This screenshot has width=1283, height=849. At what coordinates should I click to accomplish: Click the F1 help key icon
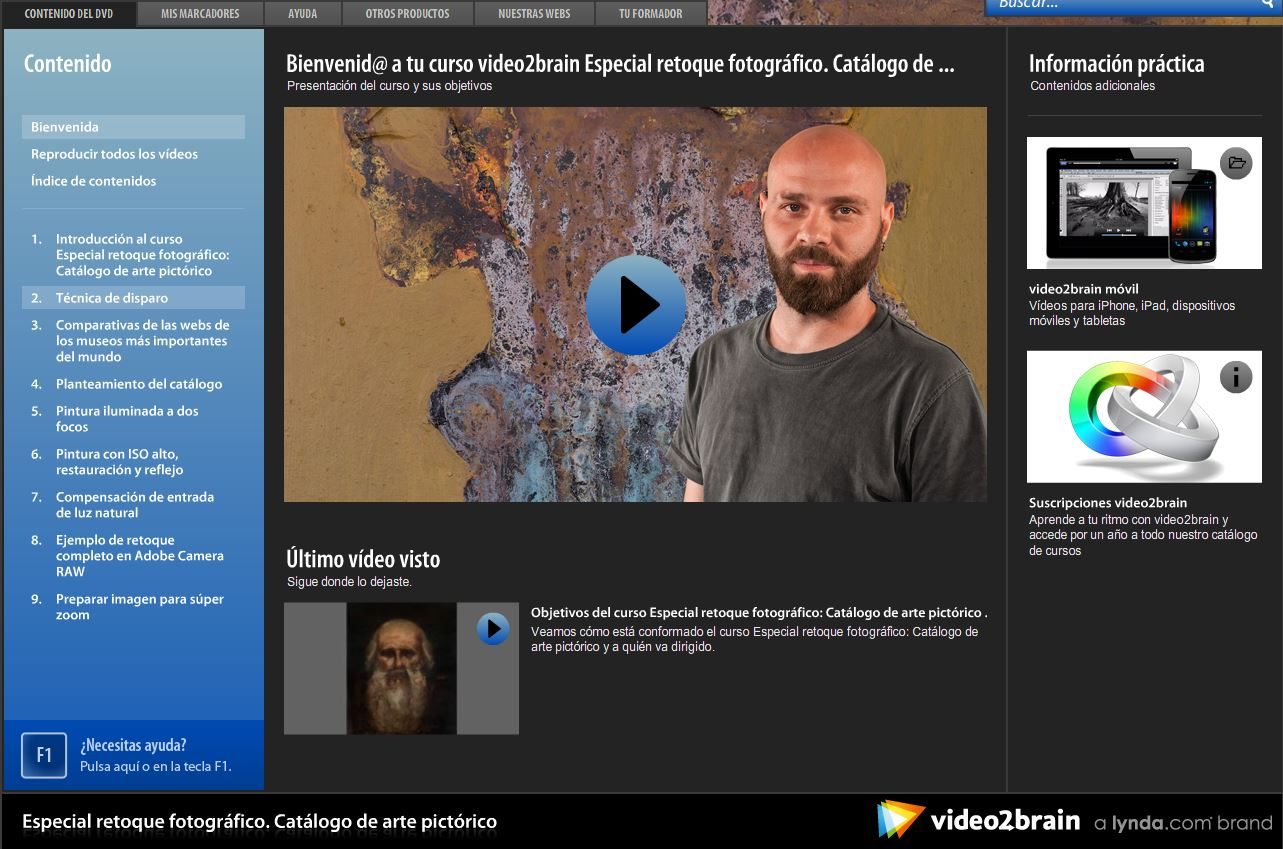[x=44, y=755]
